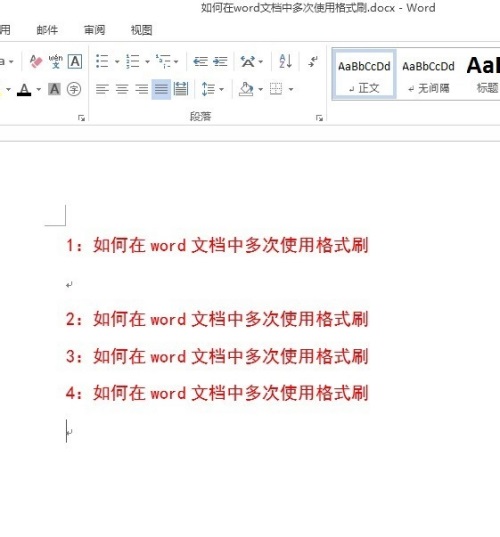
Task: Center align the text
Action: click(x=122, y=89)
